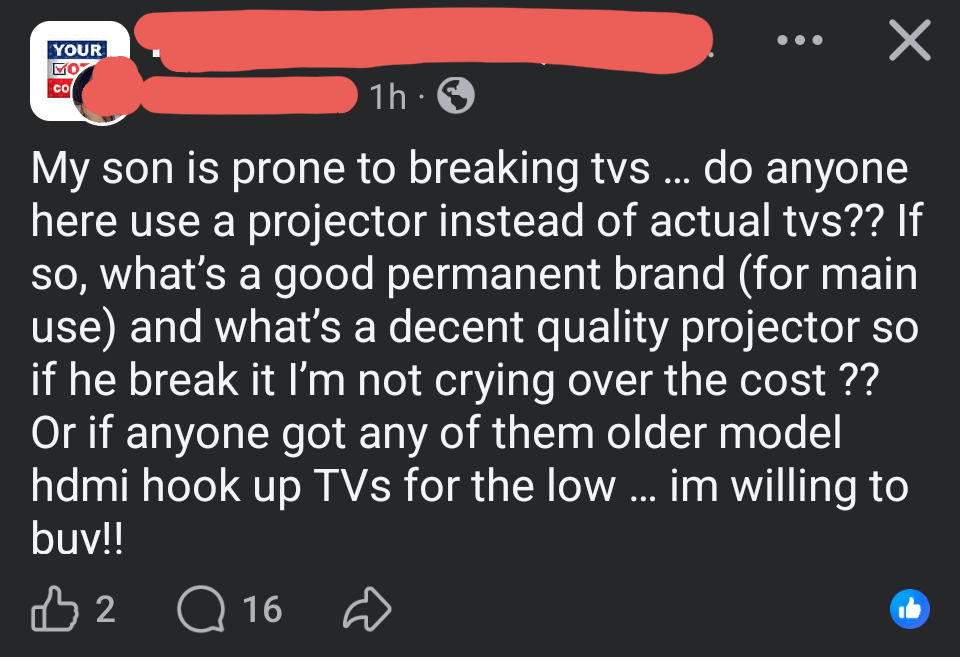This screenshot has height=657, width=960.
Task: Click the line 'Or if anyone got any of them'
Action: (437, 433)
